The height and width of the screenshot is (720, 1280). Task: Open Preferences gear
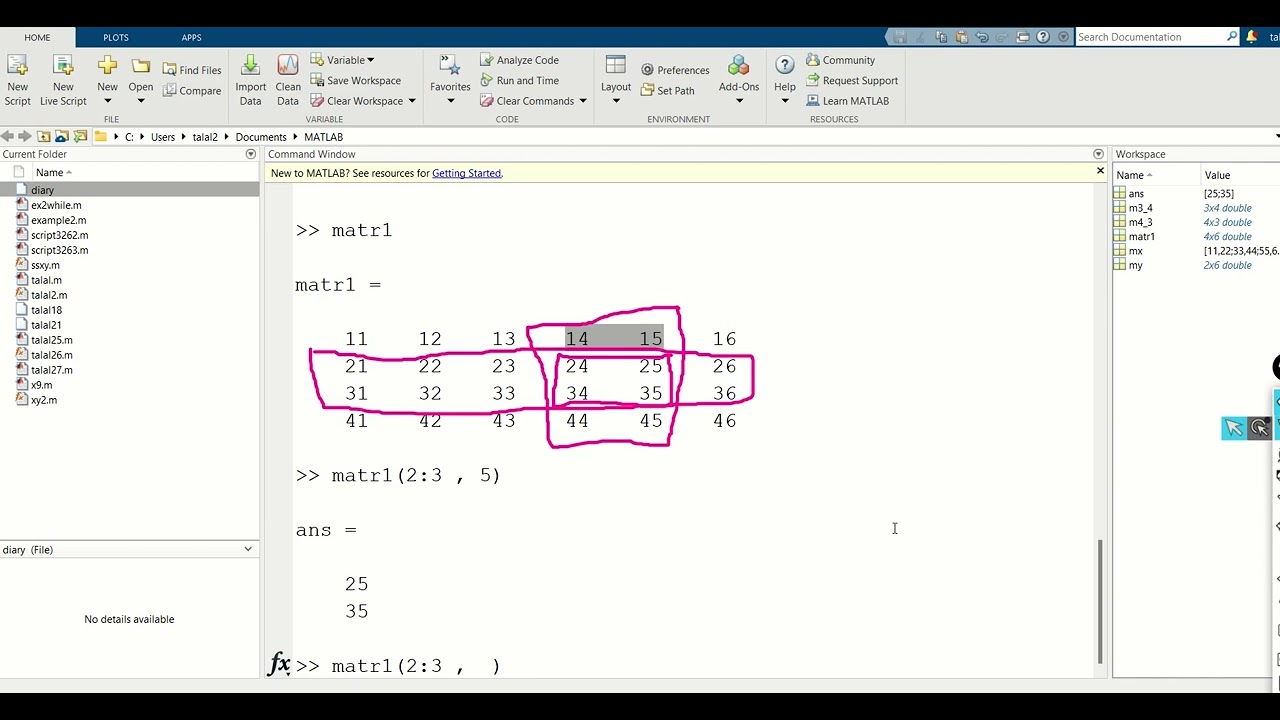pos(675,70)
